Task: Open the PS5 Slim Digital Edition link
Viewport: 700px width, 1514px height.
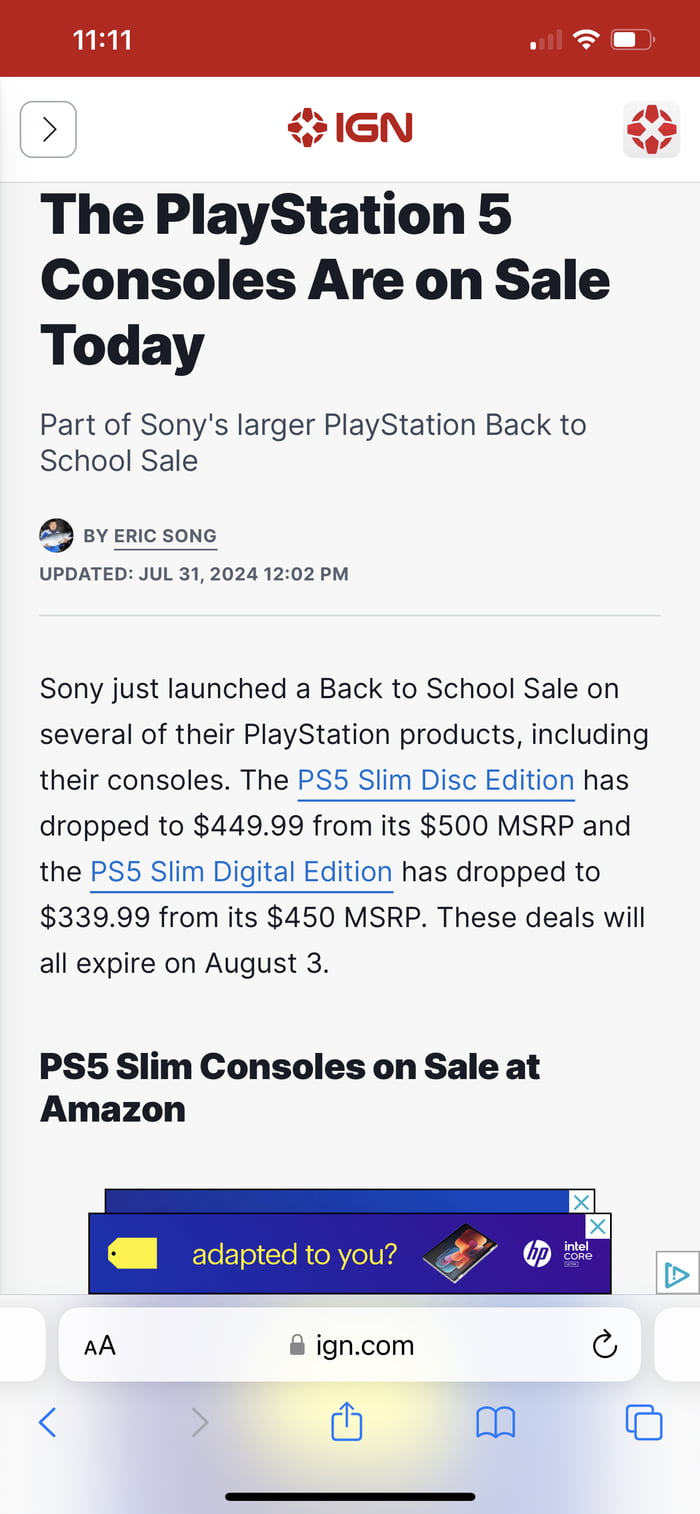Action: pyautogui.click(x=240, y=871)
